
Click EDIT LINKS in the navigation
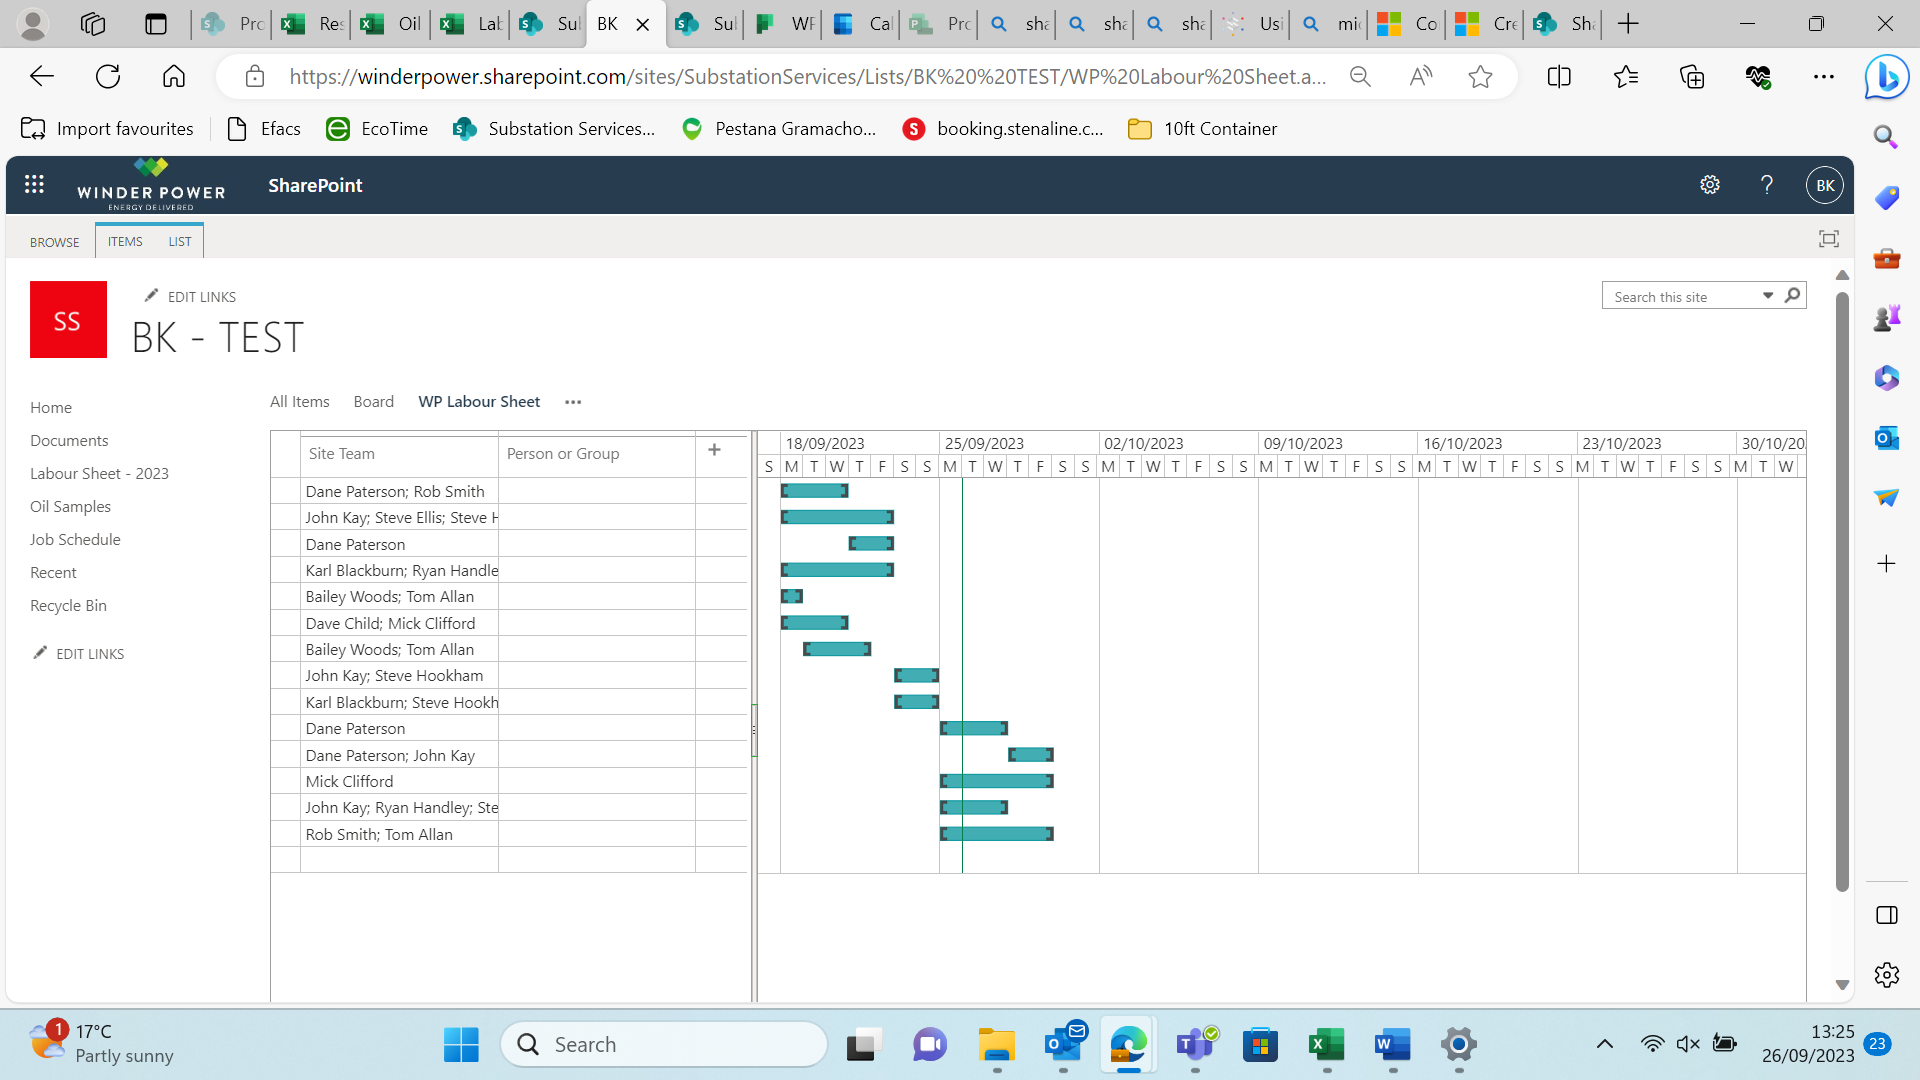coord(91,653)
